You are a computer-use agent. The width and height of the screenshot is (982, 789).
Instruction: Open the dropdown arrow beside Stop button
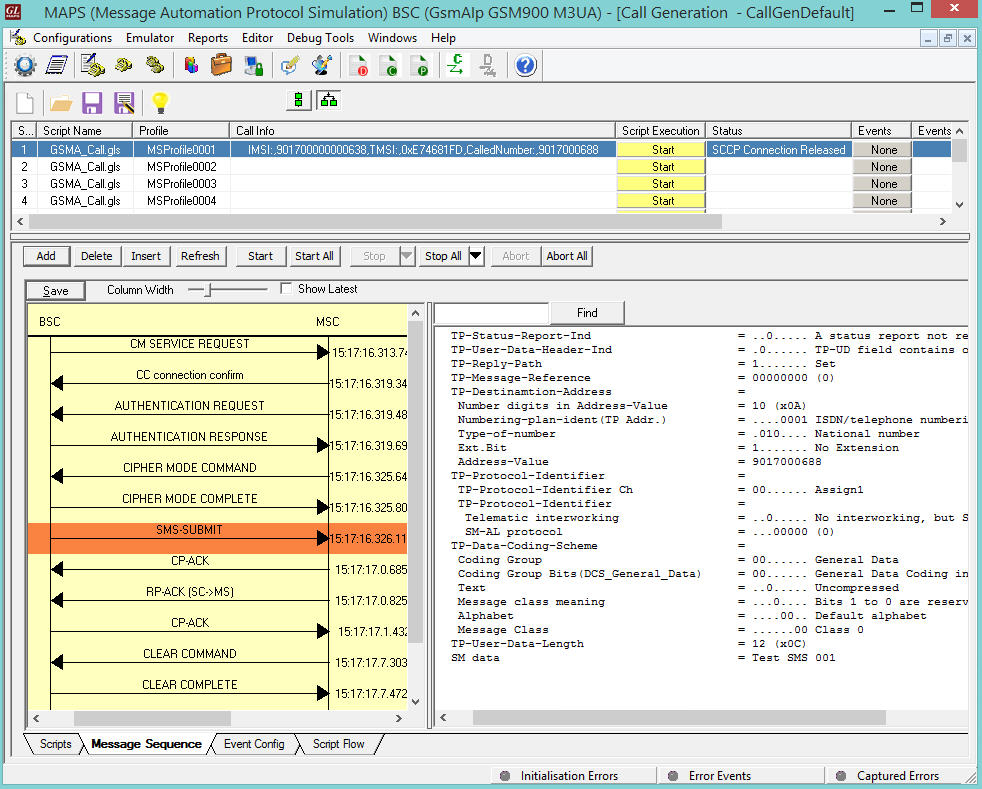[406, 256]
